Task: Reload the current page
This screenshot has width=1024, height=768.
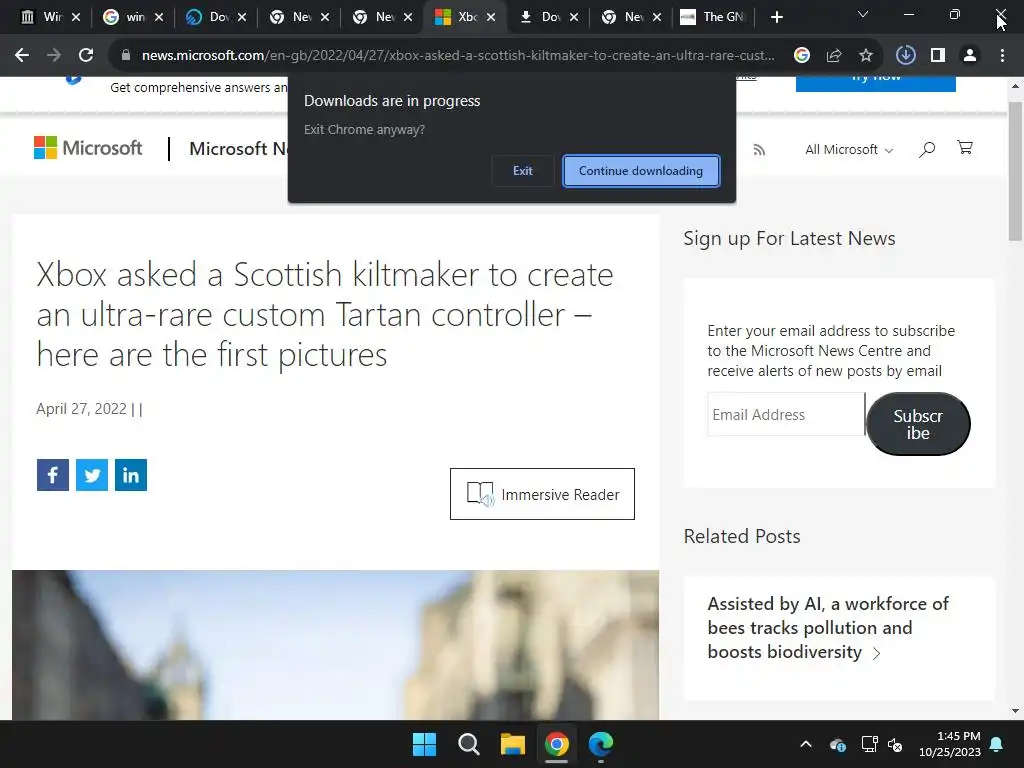Action: pyautogui.click(x=86, y=56)
